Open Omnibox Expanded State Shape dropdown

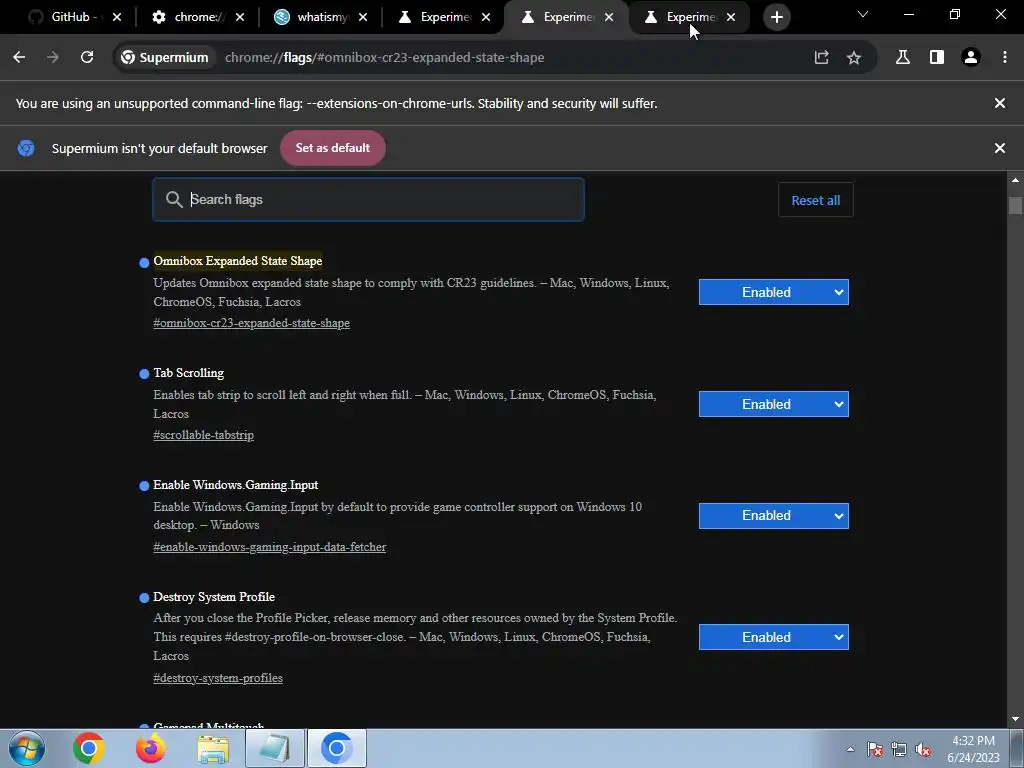pyautogui.click(x=774, y=292)
